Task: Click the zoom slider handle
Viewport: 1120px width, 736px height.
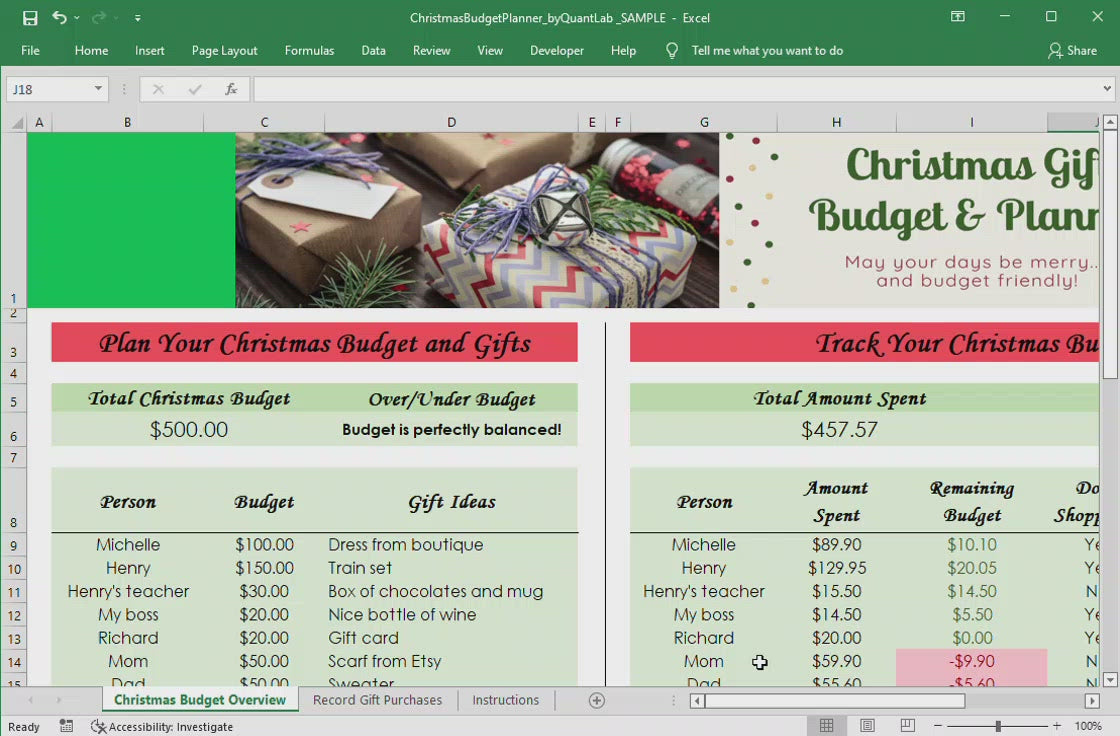Action: (x=998, y=726)
